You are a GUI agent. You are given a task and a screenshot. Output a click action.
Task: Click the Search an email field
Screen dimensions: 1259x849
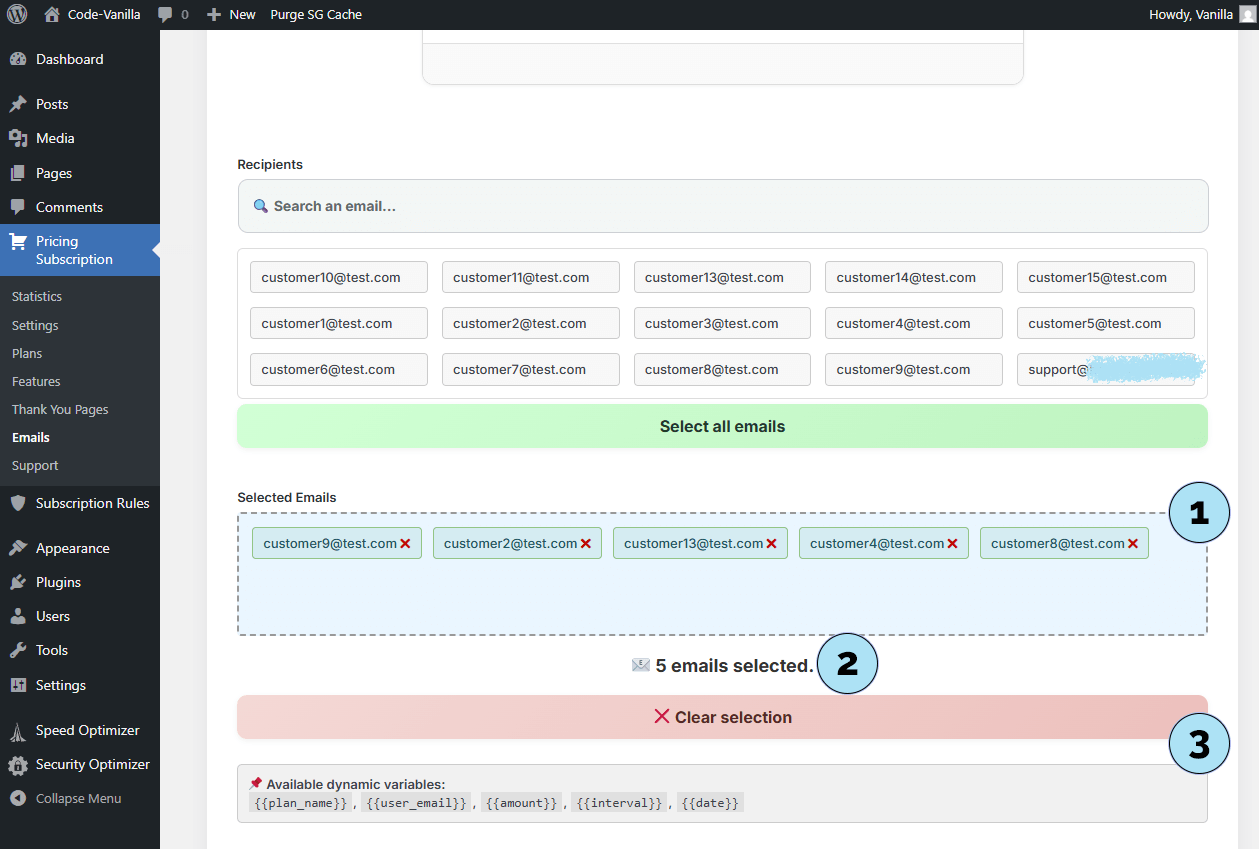[722, 206]
